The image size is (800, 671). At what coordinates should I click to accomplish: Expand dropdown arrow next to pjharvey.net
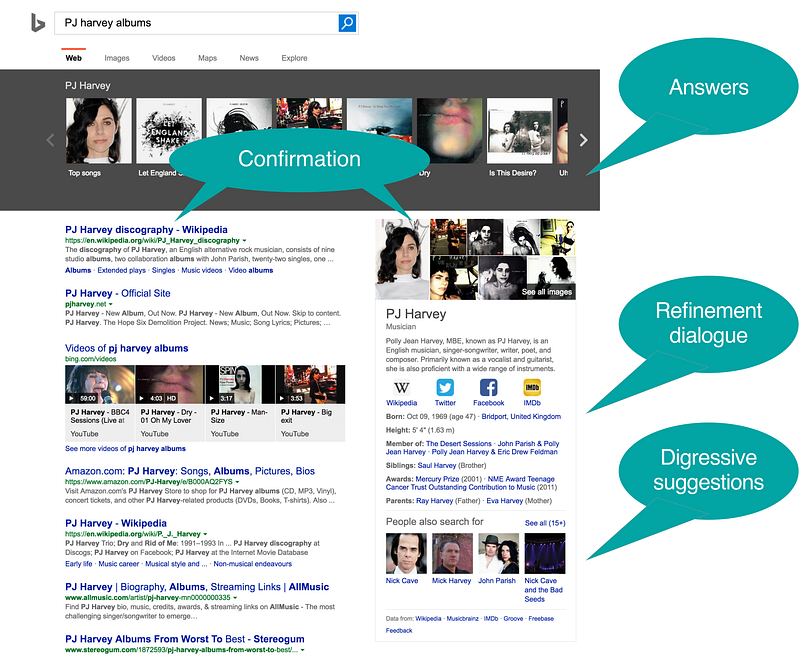click(x=111, y=304)
